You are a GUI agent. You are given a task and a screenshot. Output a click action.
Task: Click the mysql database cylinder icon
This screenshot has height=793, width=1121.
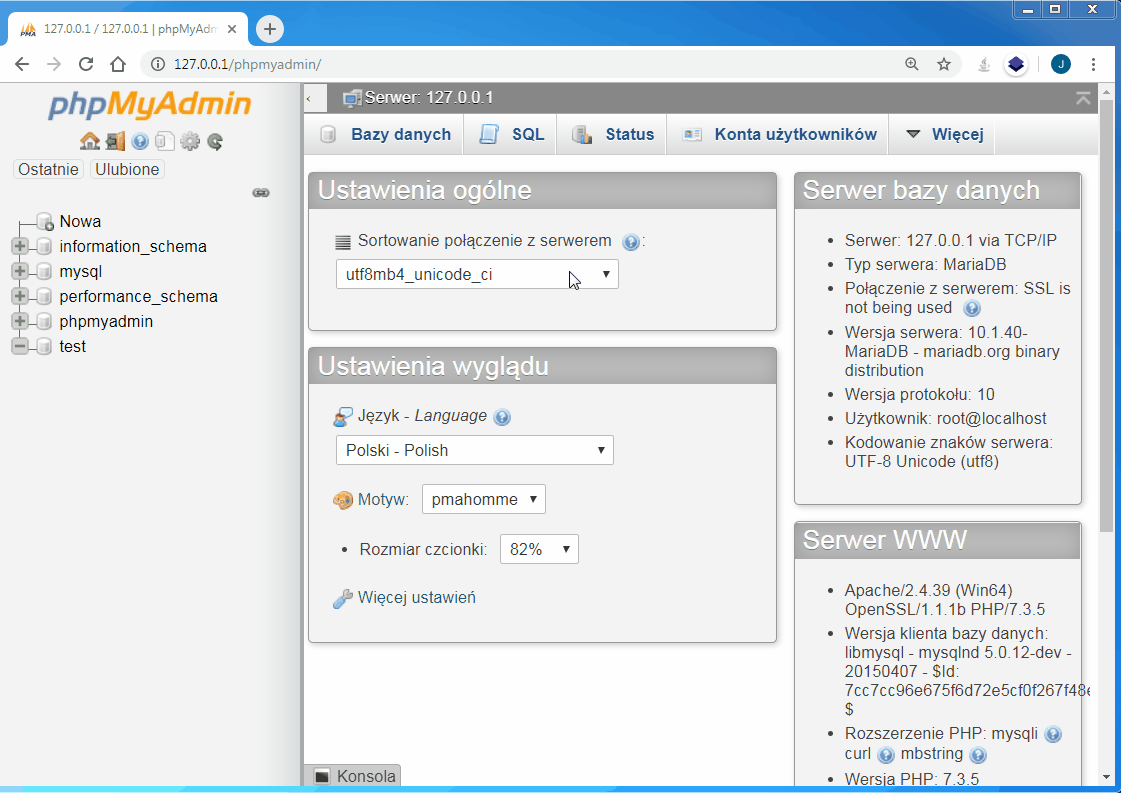44,272
